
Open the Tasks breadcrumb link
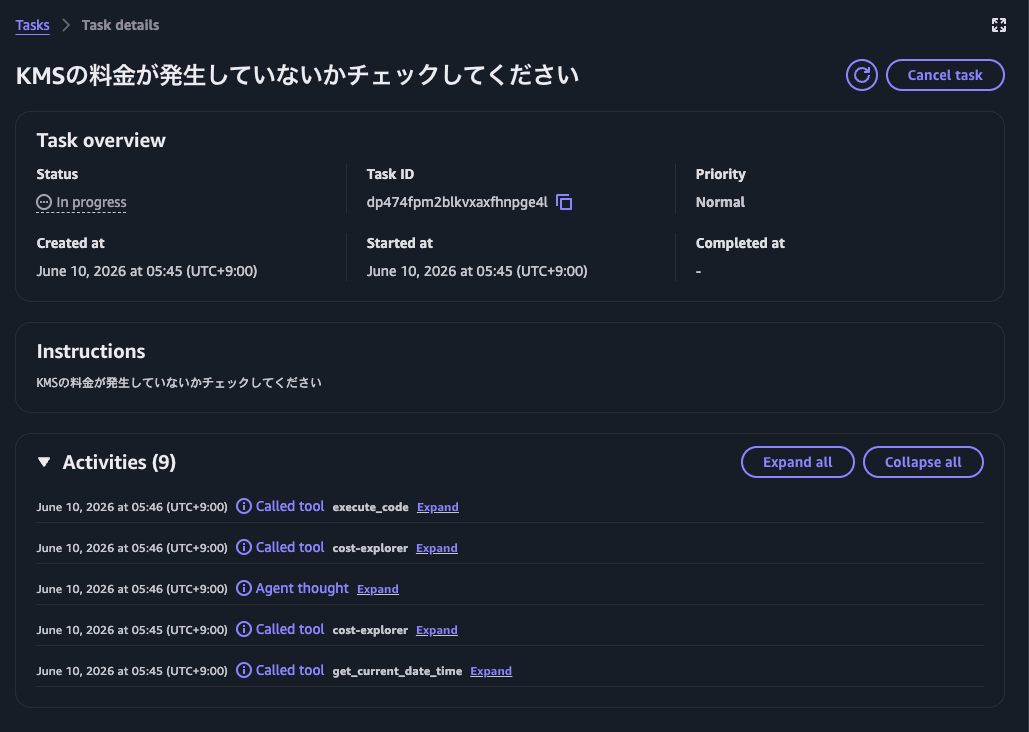point(32,25)
